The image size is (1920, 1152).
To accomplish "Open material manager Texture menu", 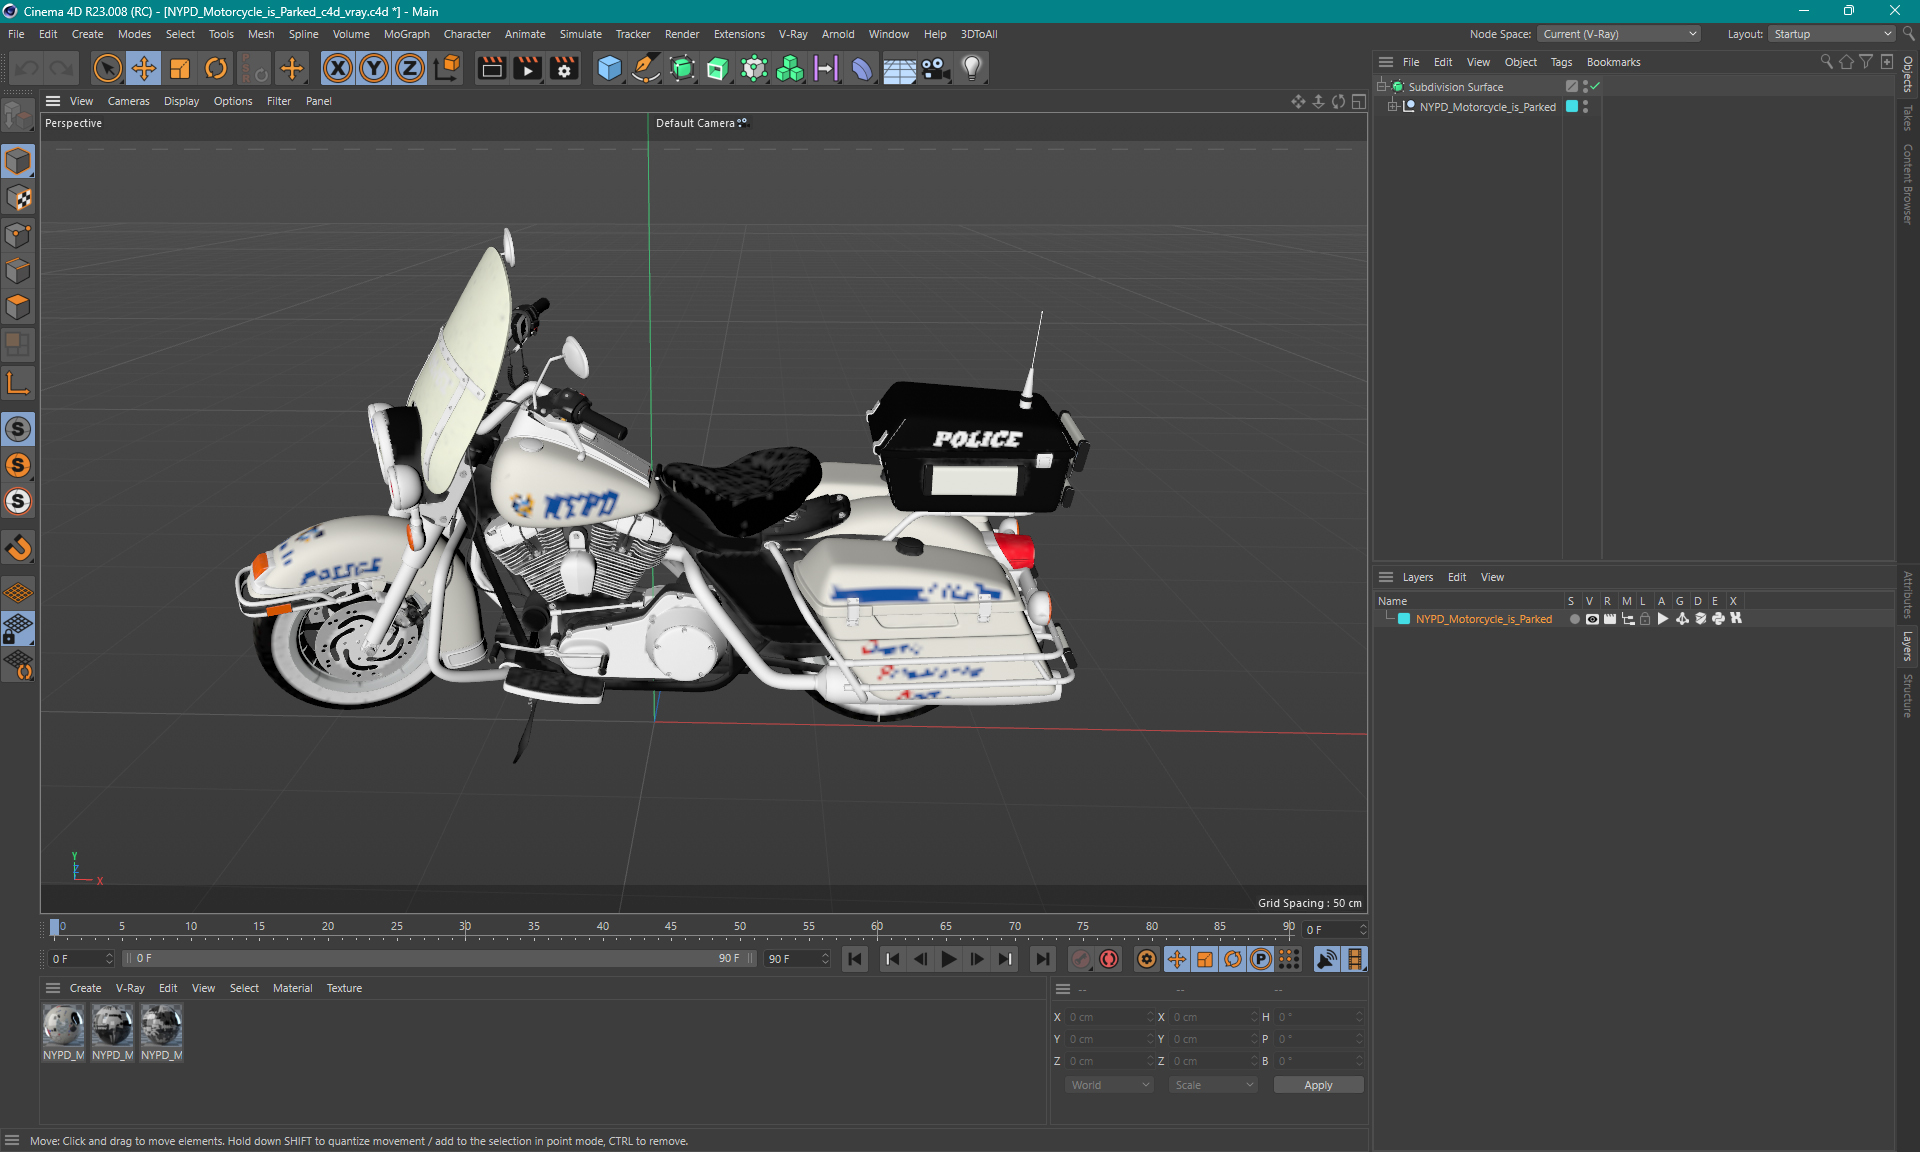I will tap(344, 988).
